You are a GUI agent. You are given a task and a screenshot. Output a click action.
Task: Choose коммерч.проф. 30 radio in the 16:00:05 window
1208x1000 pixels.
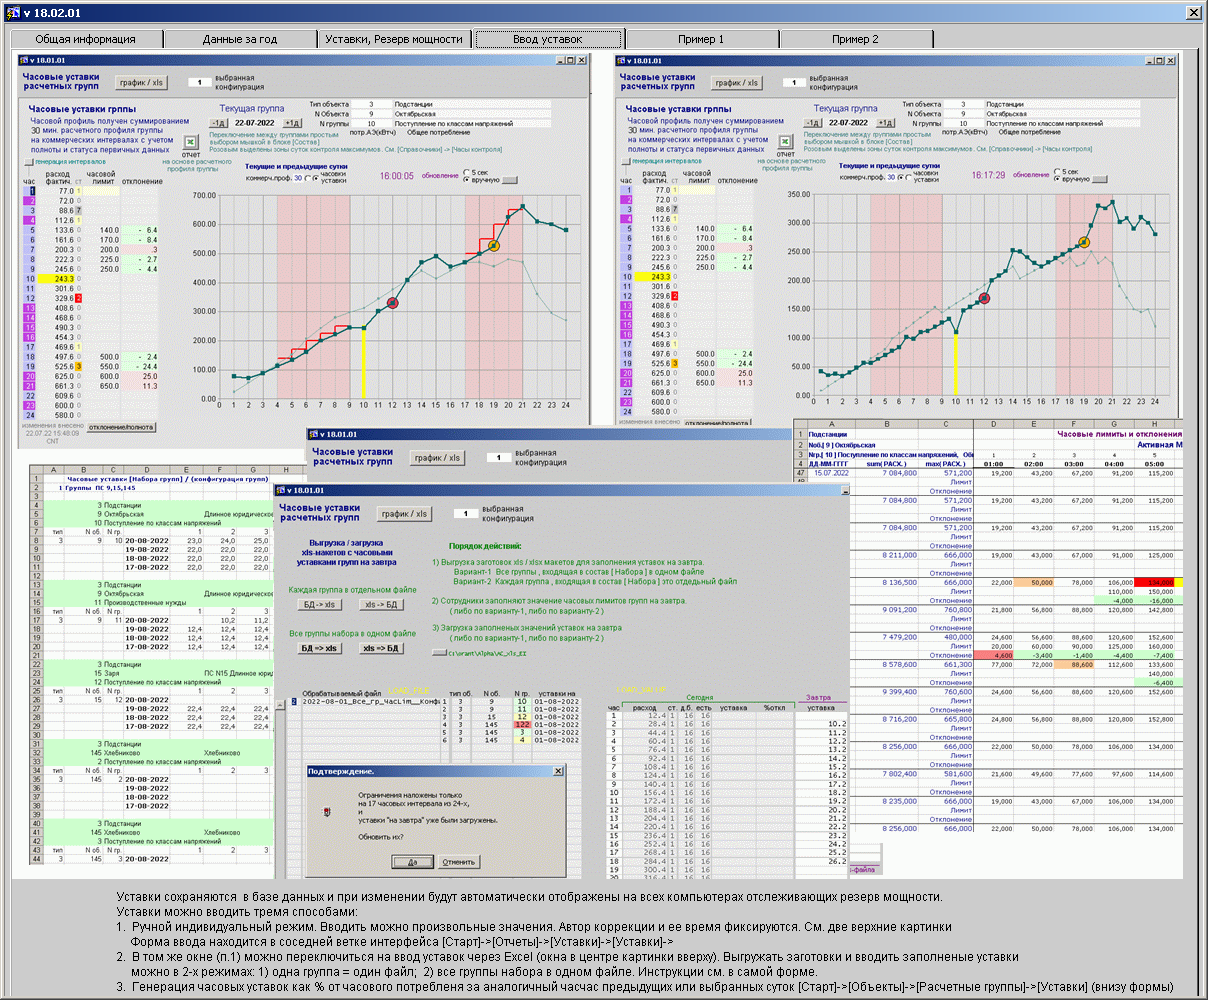tap(307, 178)
